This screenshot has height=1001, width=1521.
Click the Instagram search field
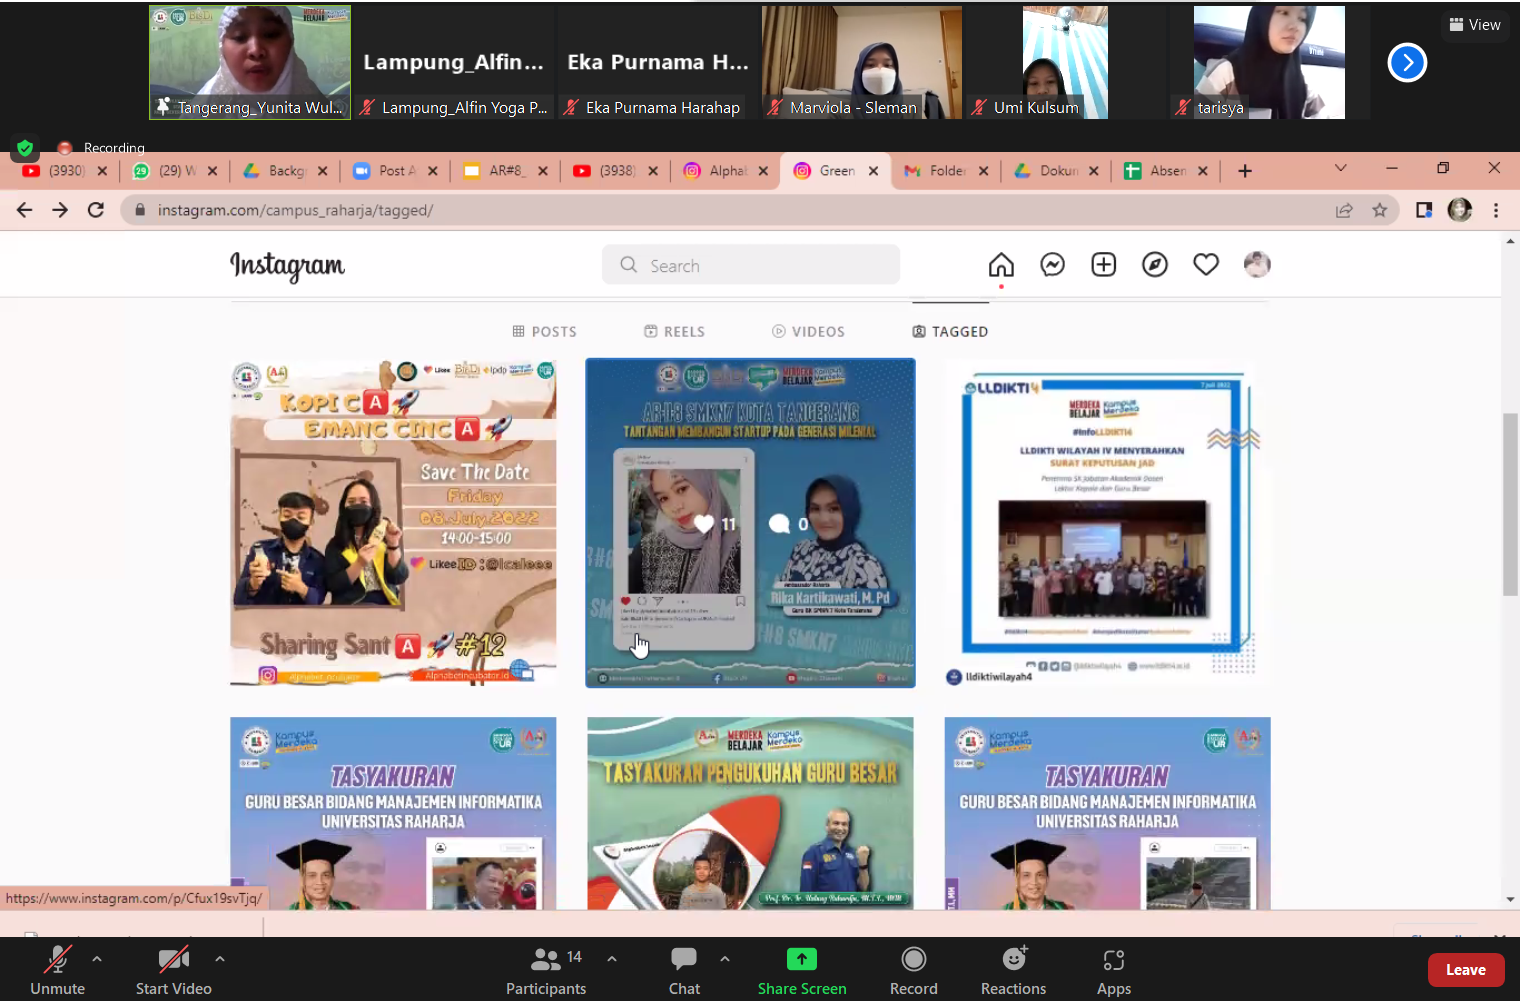(751, 265)
